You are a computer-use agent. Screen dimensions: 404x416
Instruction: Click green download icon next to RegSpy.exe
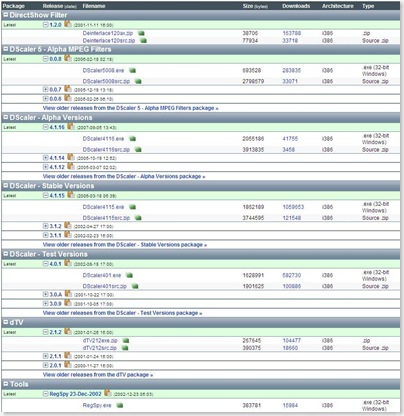pyautogui.click(x=120, y=406)
